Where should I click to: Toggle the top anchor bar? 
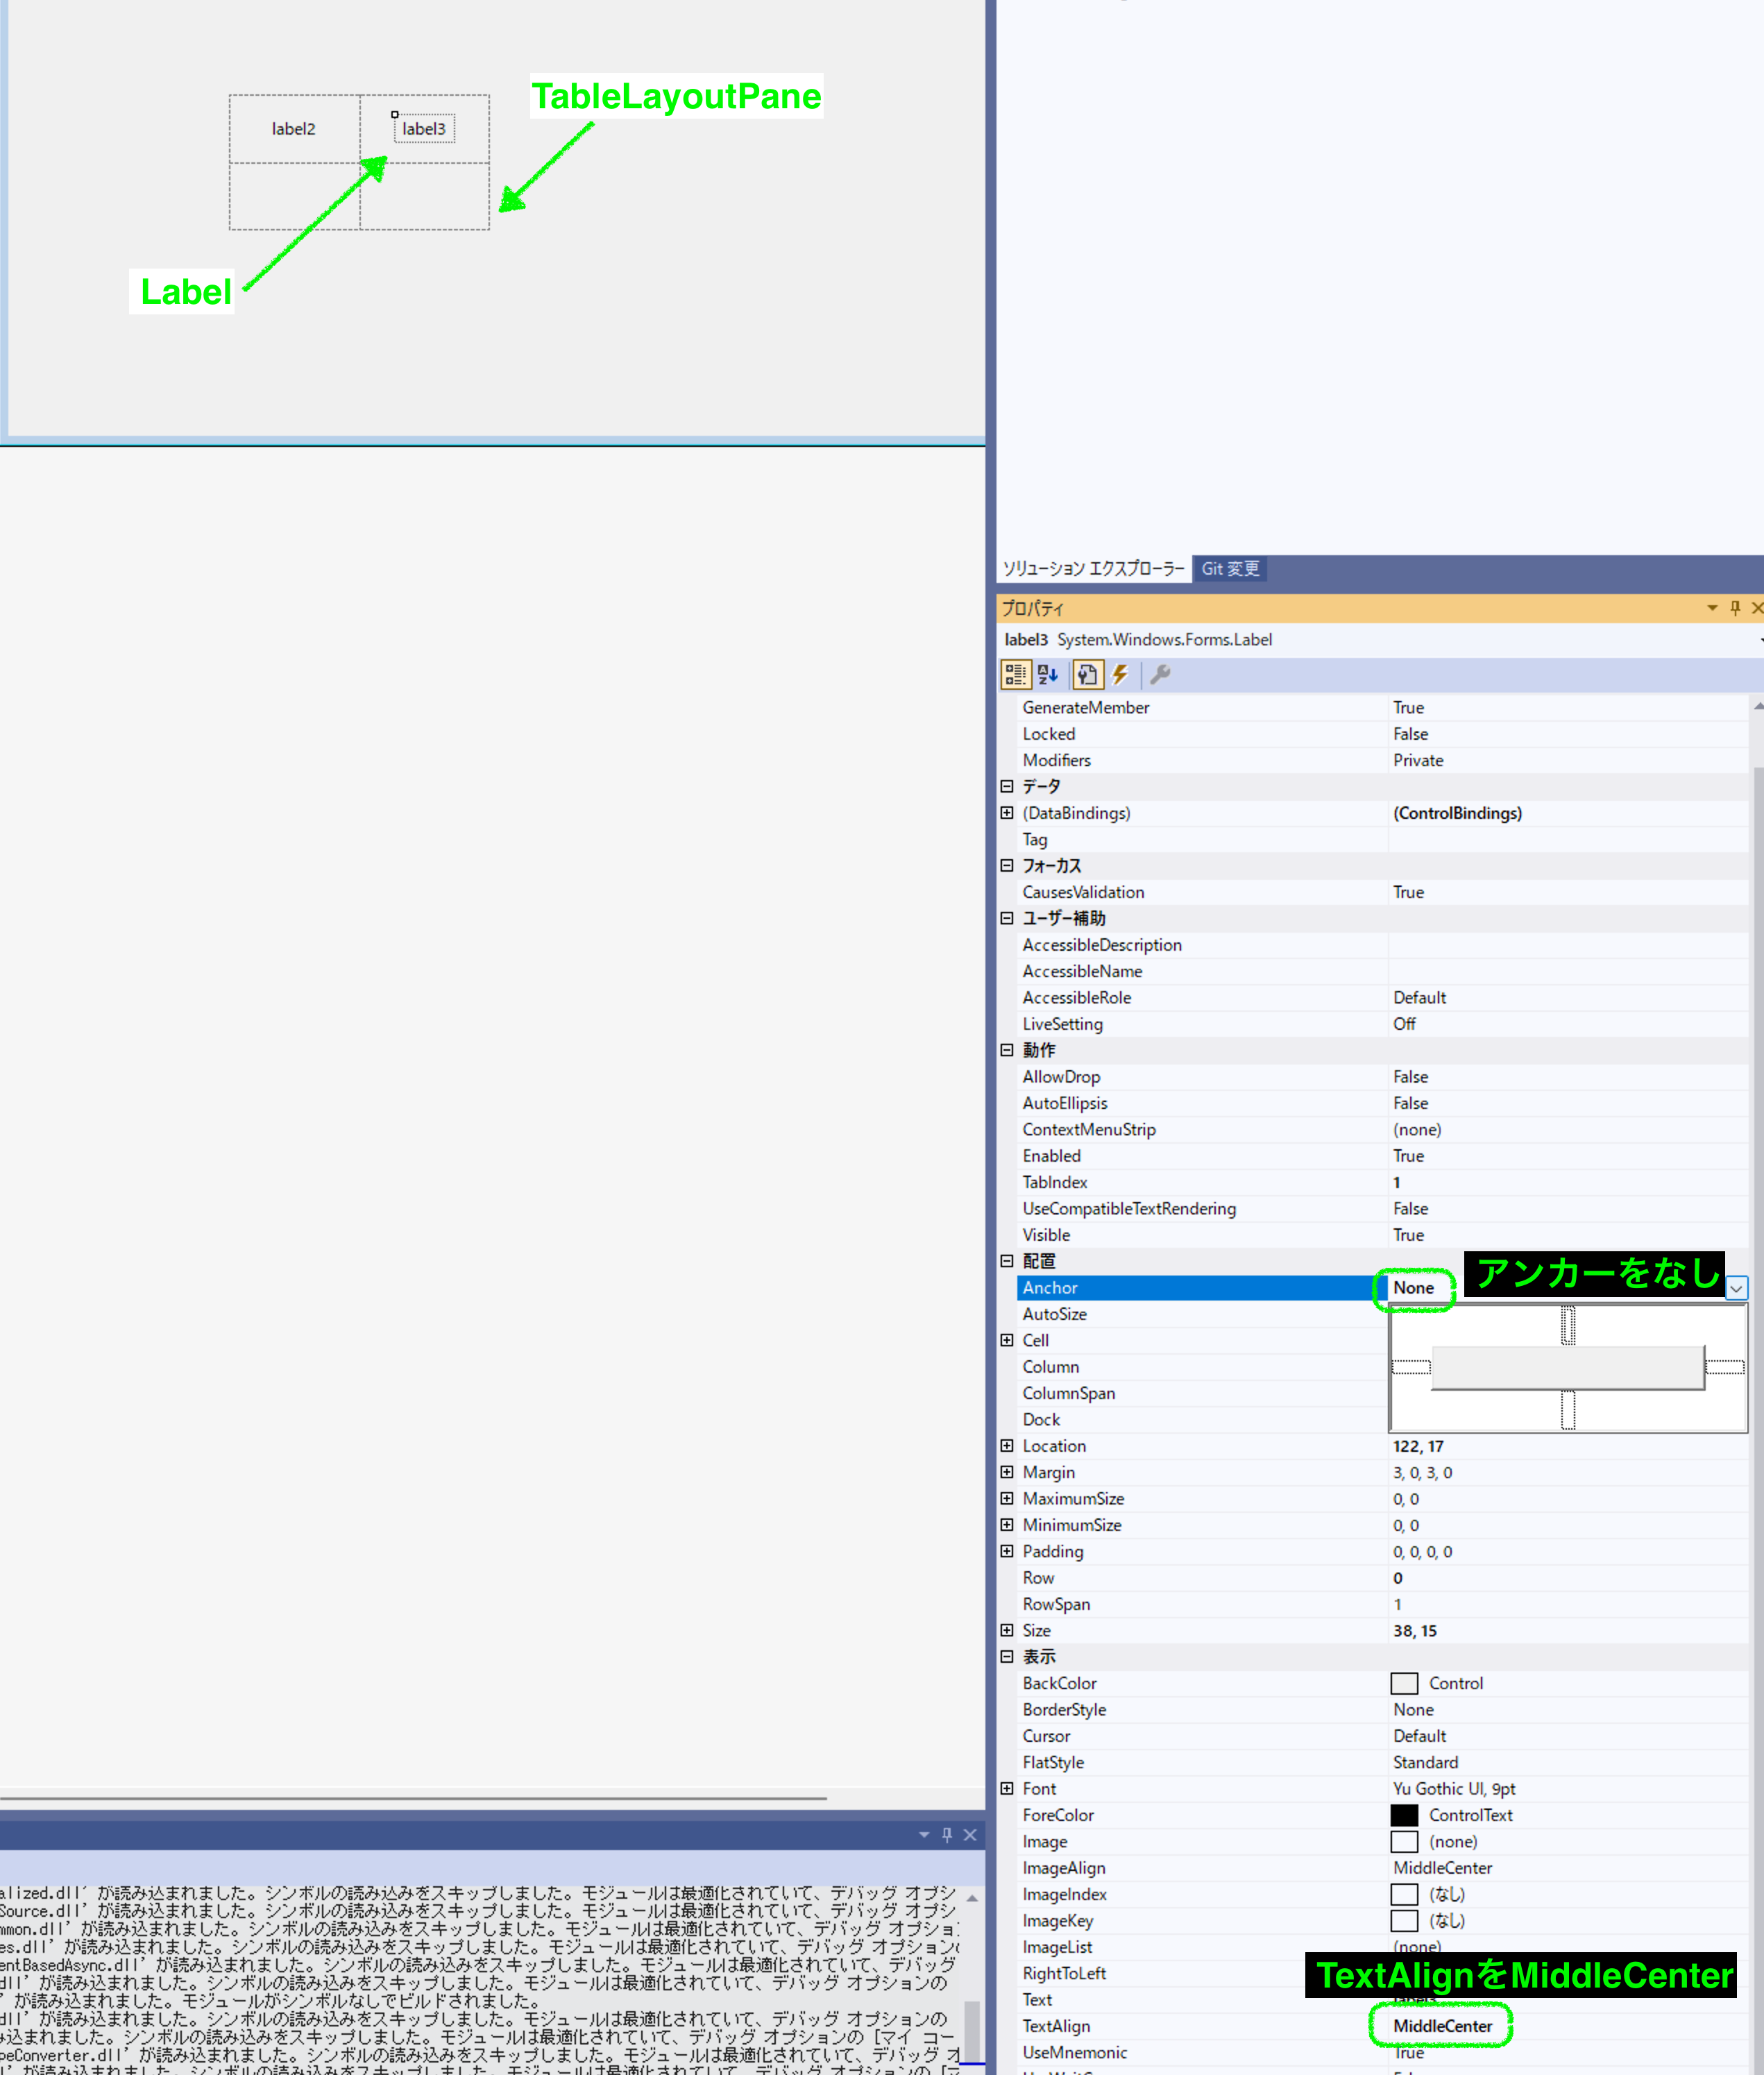tap(1568, 1326)
